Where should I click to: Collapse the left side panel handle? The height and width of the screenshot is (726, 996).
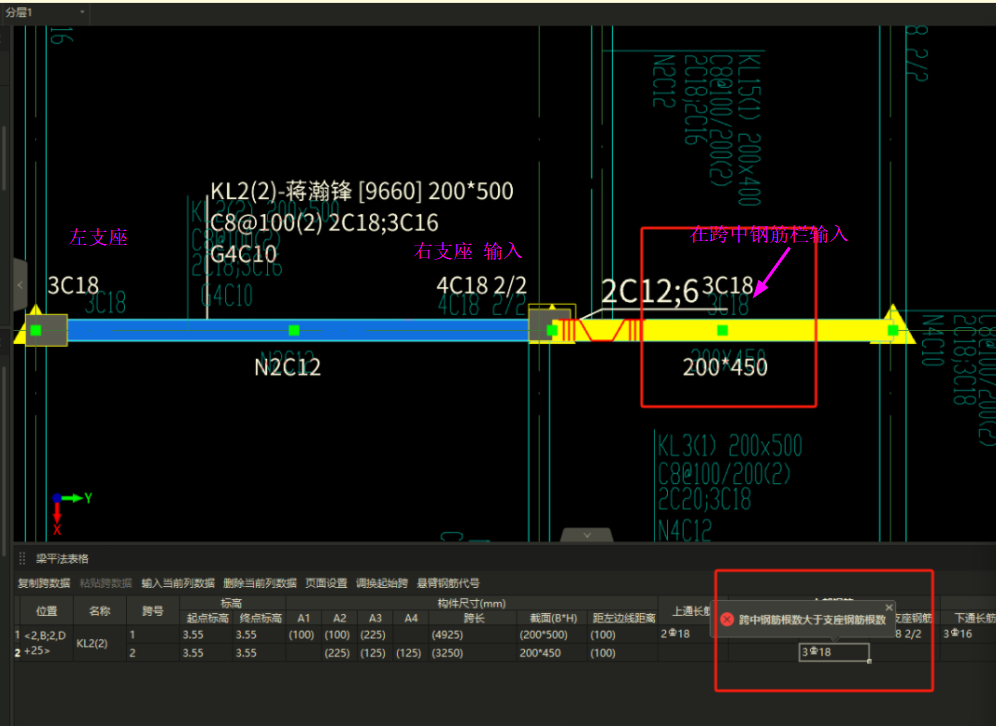coord(20,285)
